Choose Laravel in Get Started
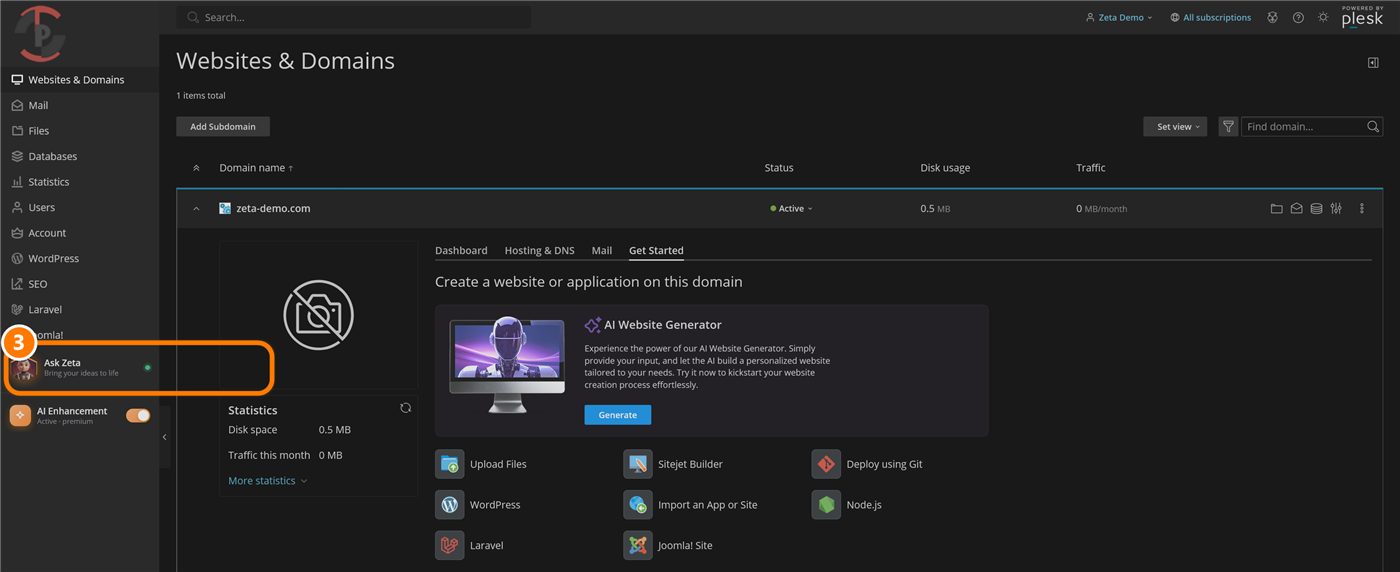This screenshot has width=1400, height=572. point(470,546)
